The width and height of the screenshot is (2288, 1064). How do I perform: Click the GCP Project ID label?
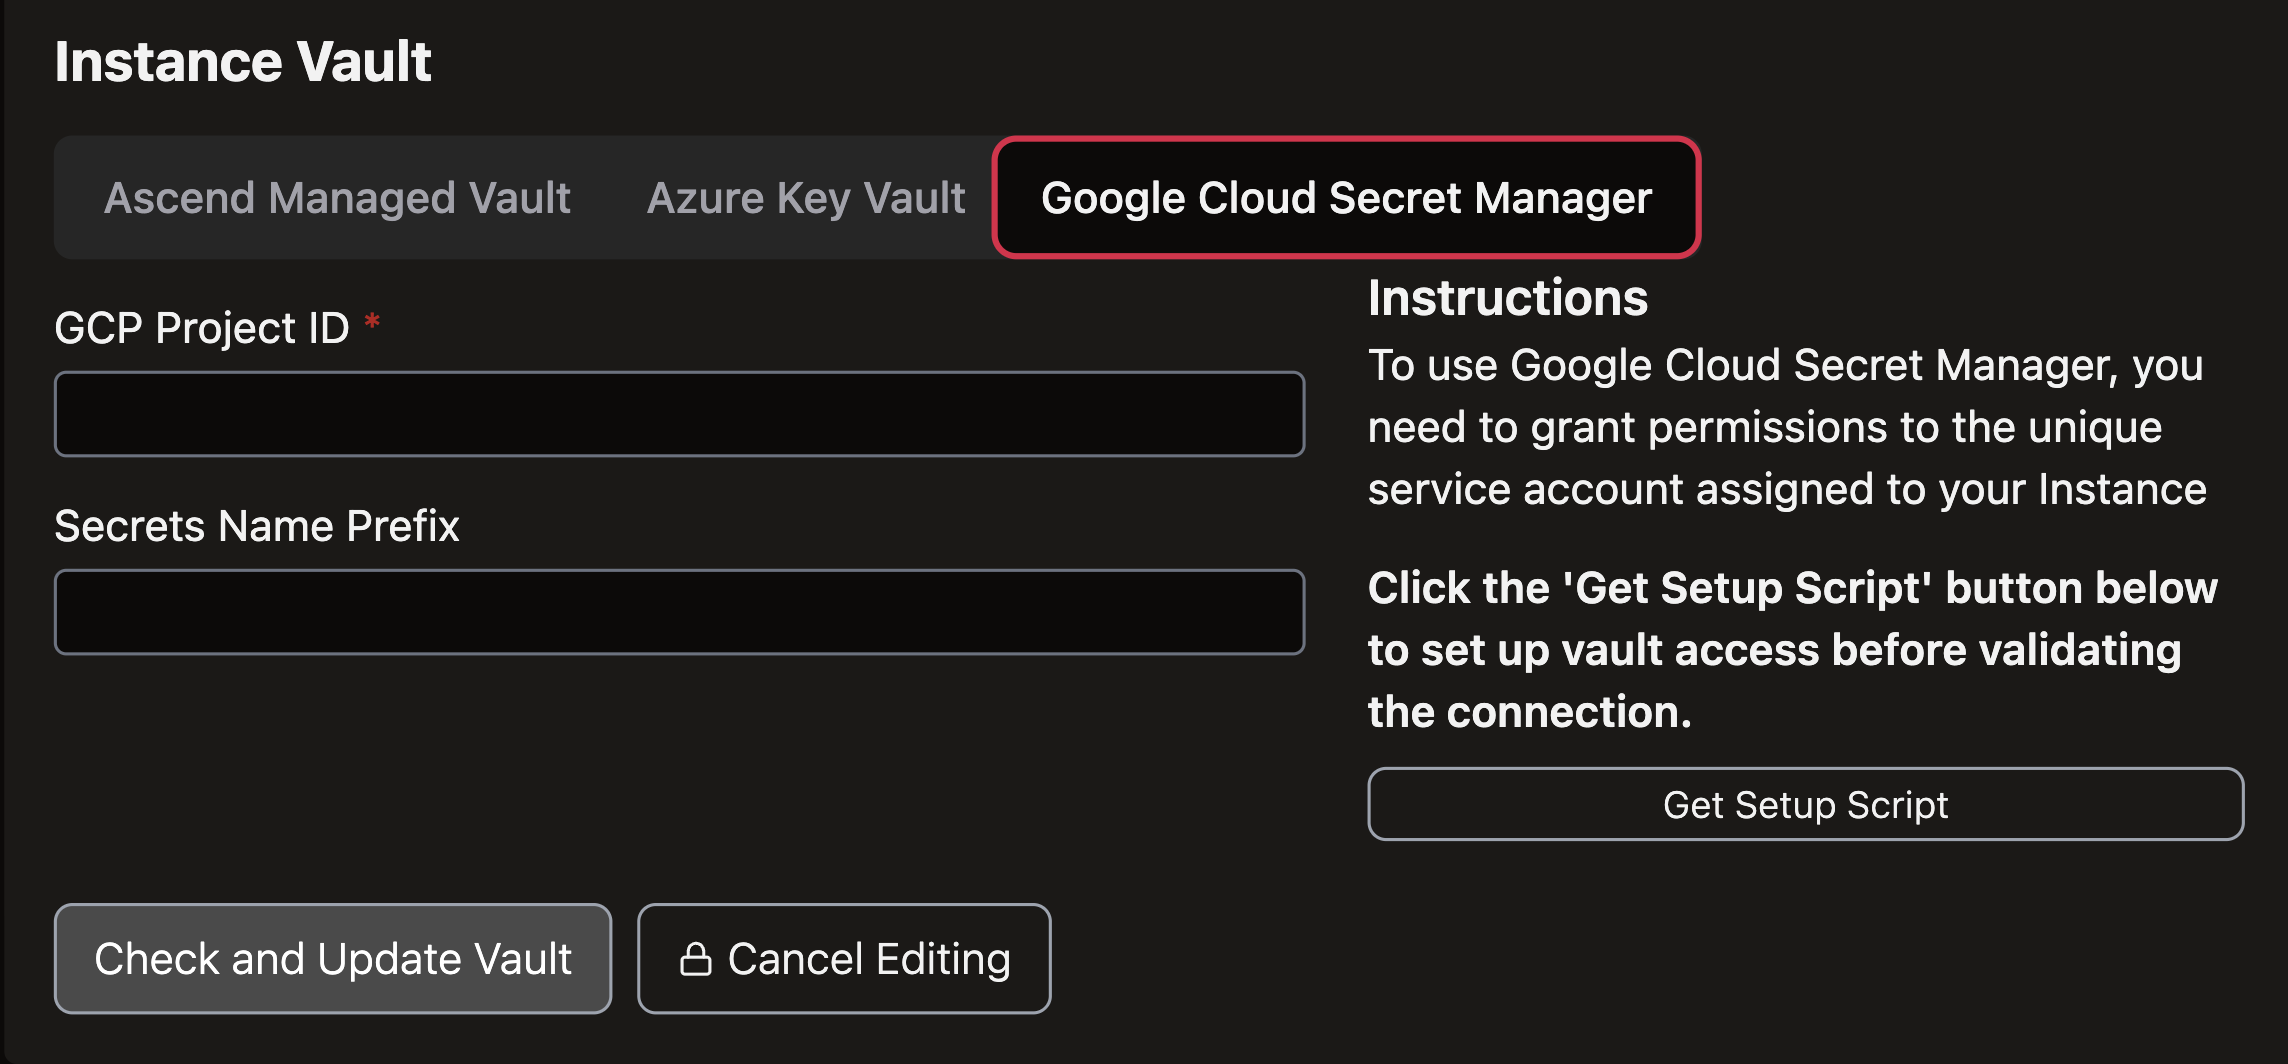click(x=202, y=328)
